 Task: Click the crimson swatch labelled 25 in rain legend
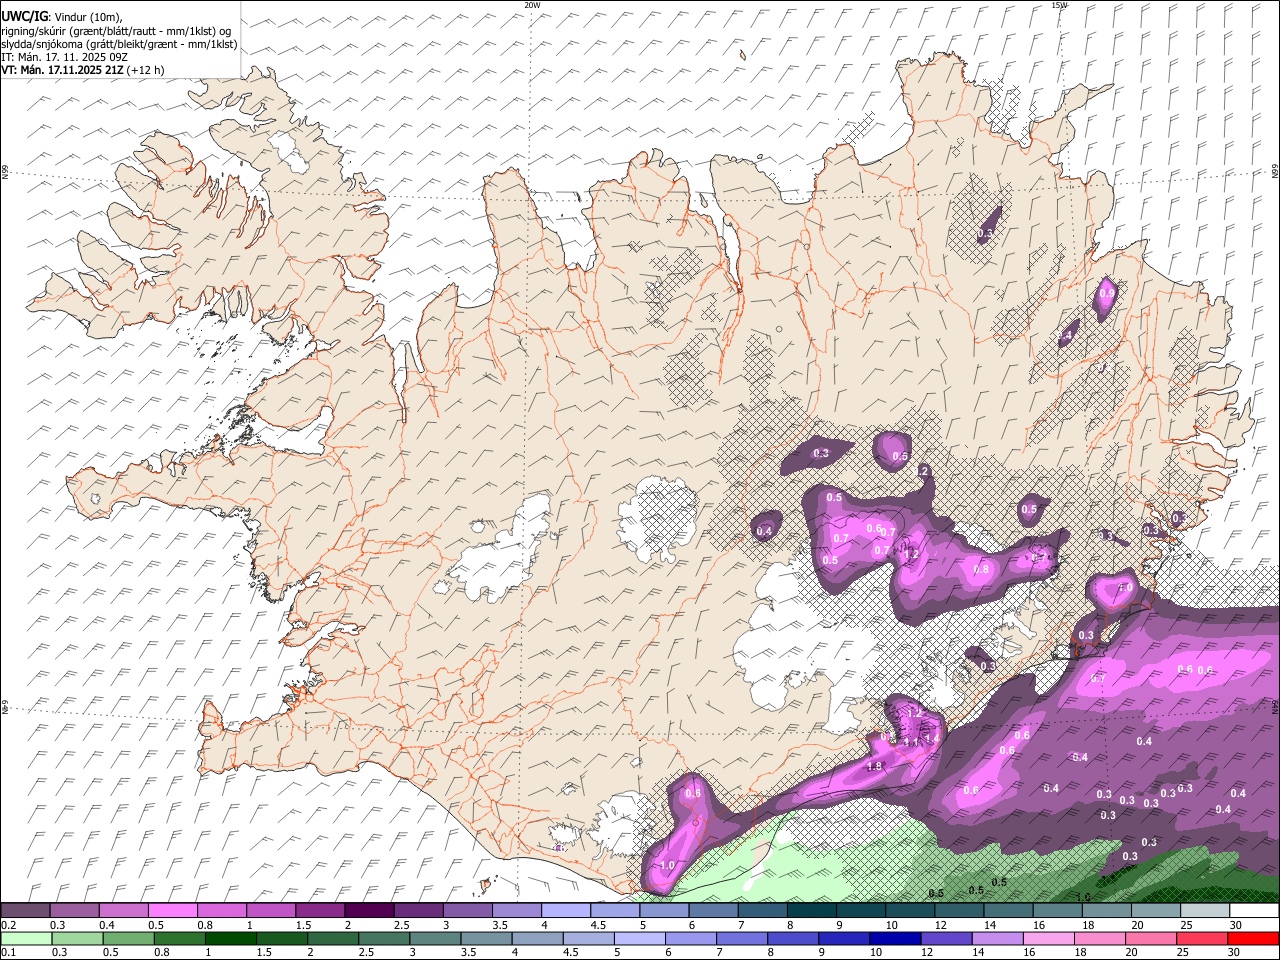click(1201, 938)
